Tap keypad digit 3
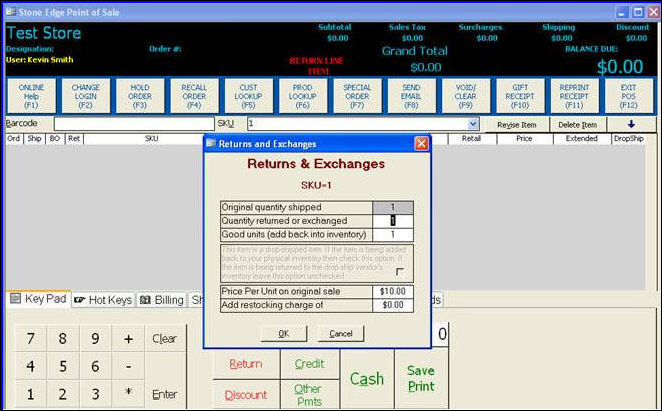662x411 pixels. click(x=95, y=394)
